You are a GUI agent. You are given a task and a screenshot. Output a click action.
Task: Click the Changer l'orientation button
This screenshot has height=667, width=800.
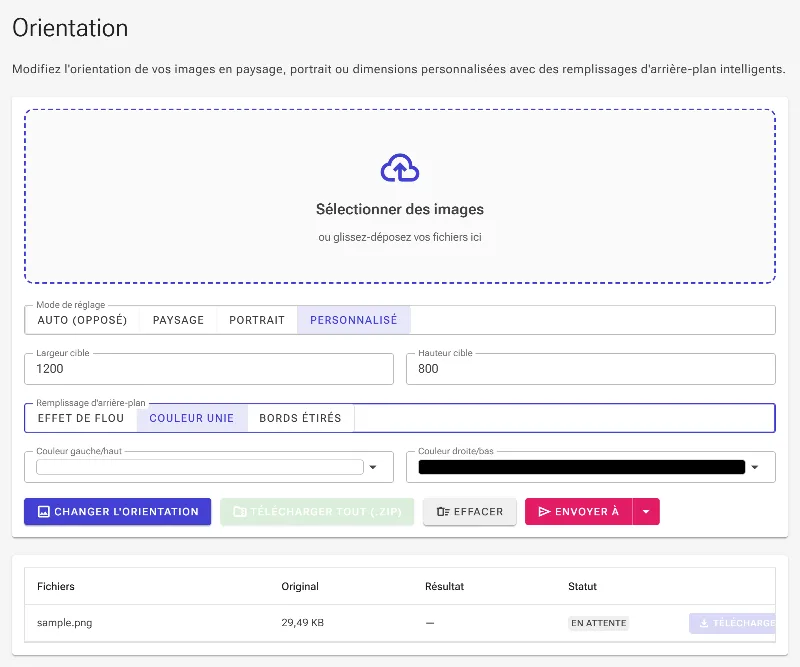click(x=117, y=511)
